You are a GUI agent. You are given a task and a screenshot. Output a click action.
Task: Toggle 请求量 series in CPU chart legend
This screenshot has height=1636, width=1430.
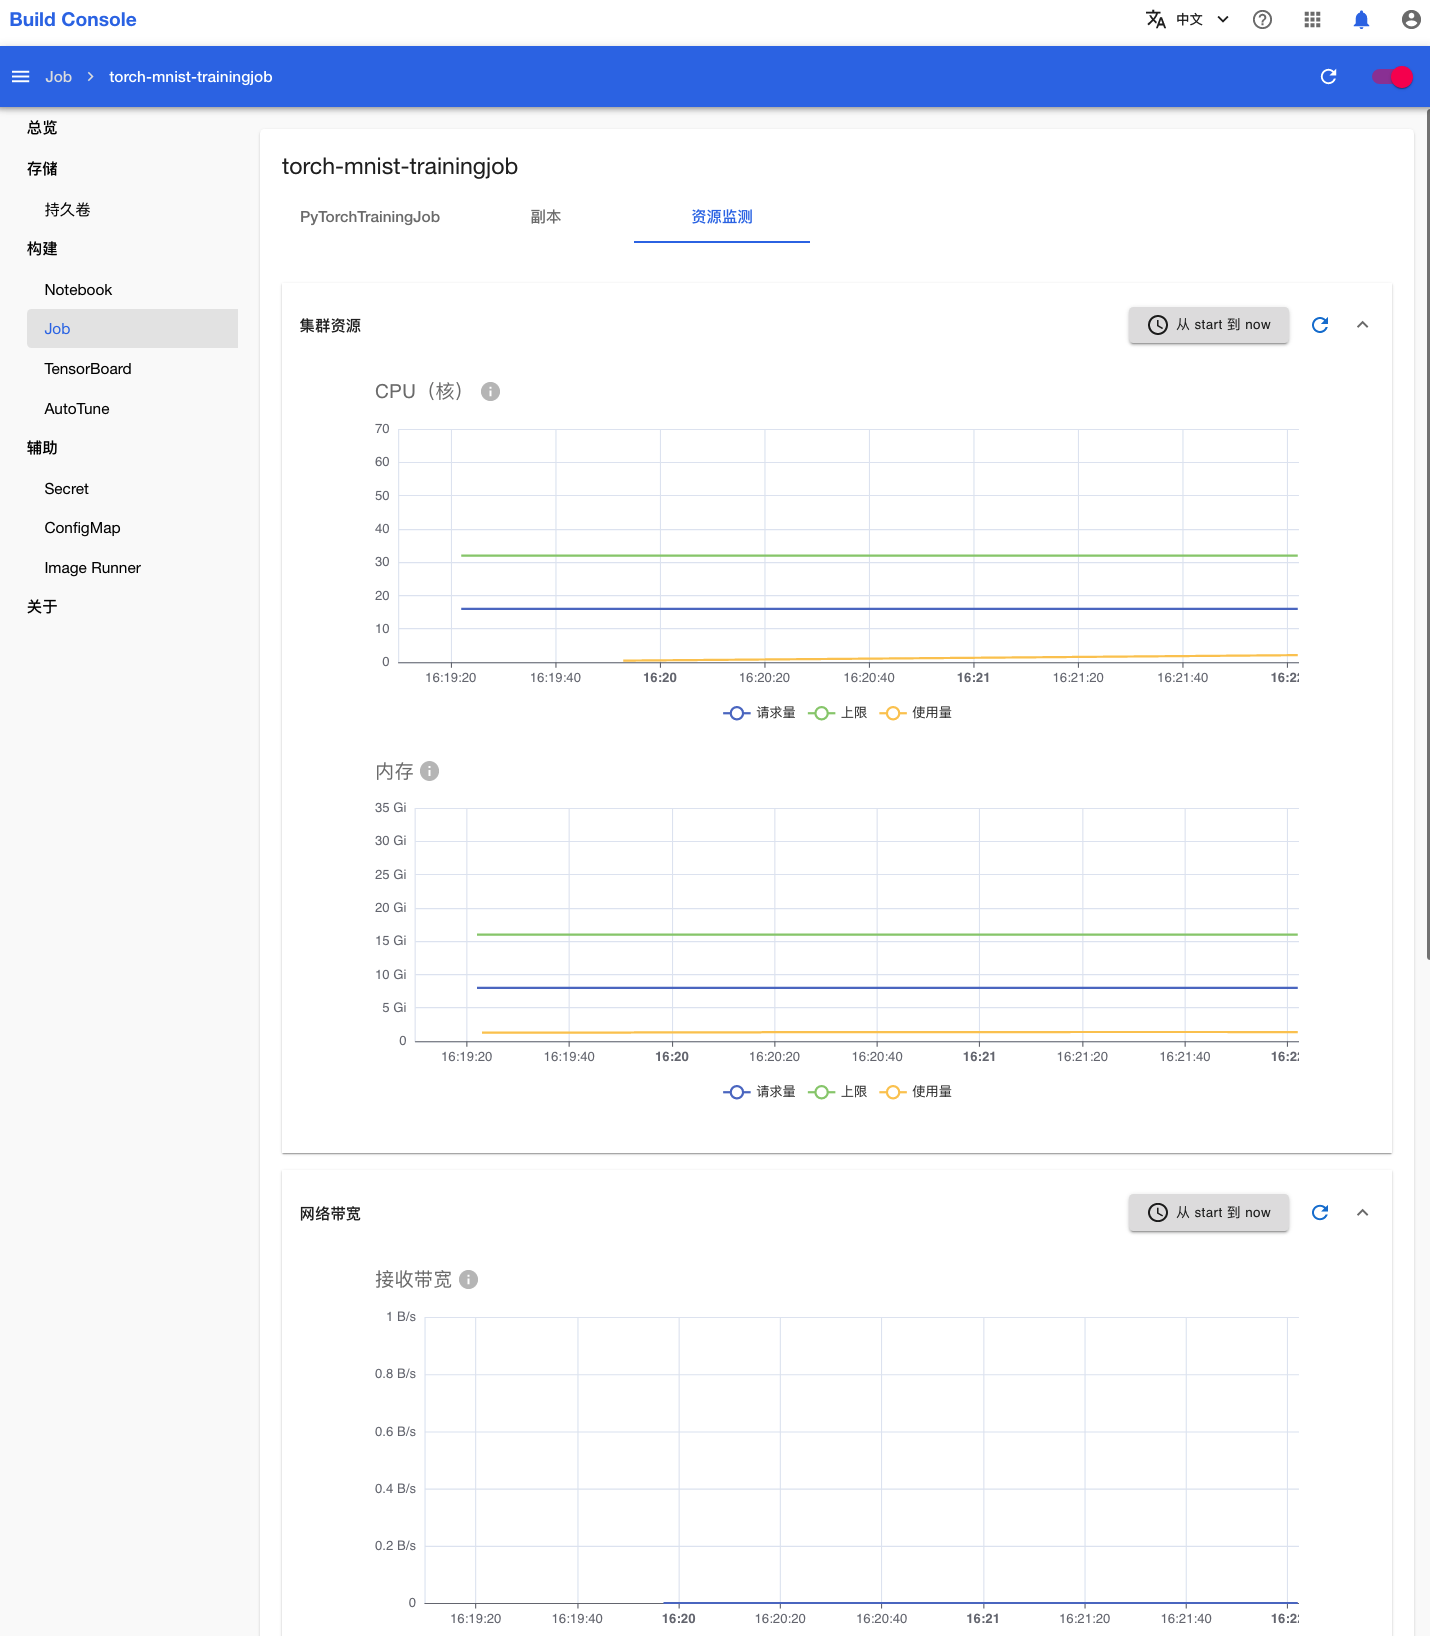[x=759, y=713]
